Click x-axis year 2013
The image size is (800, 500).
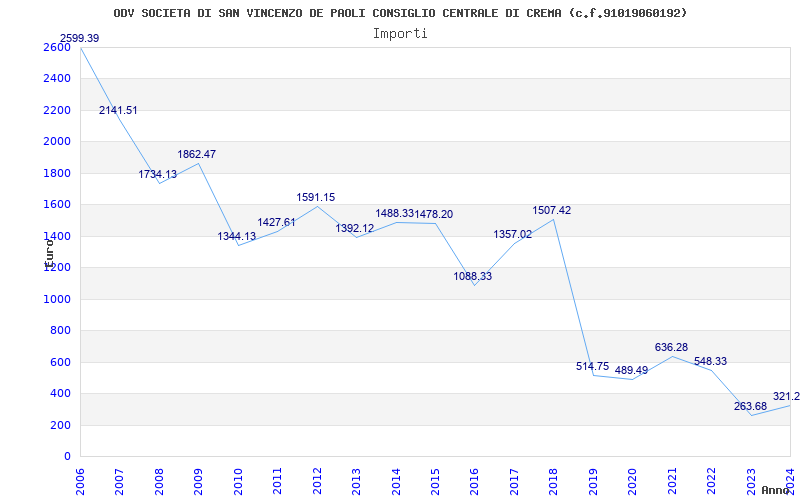[x=356, y=481]
